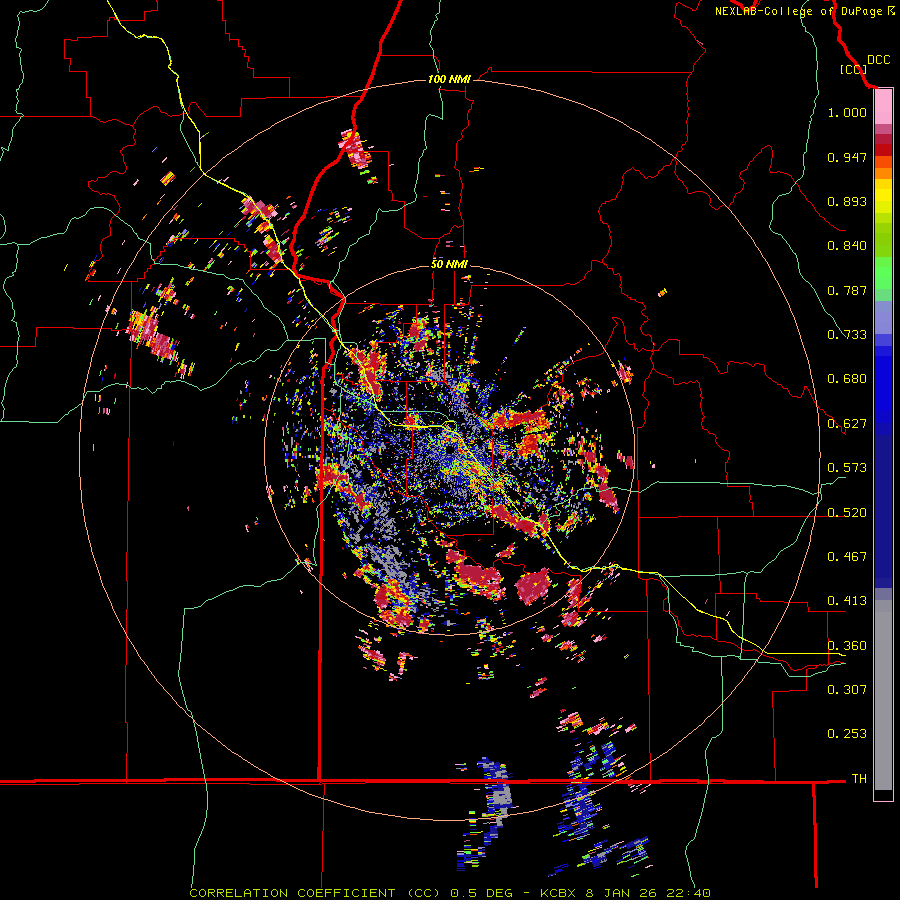Viewport: 900px width, 900px height.
Task: Select the 0.360 legend value
Action: click(x=847, y=646)
